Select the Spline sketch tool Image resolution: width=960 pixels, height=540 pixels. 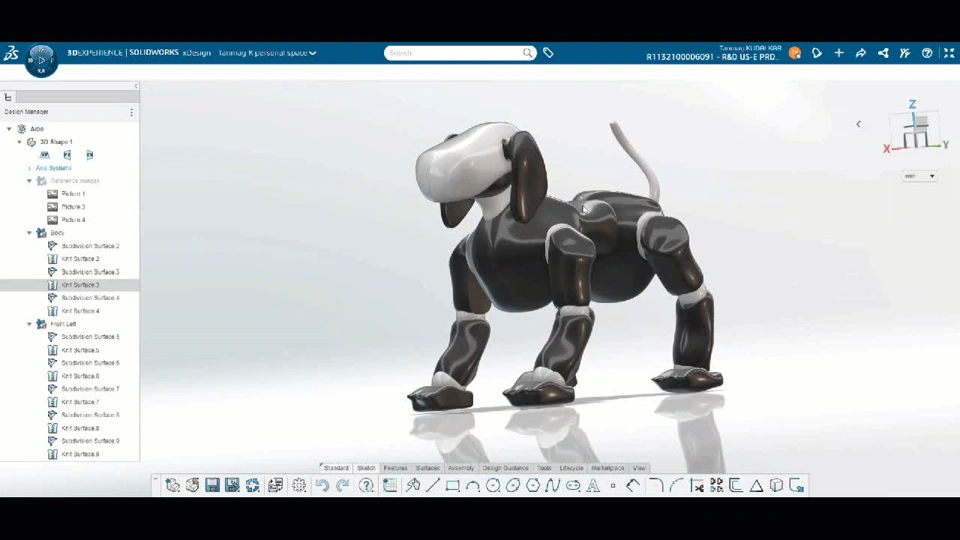pos(553,486)
